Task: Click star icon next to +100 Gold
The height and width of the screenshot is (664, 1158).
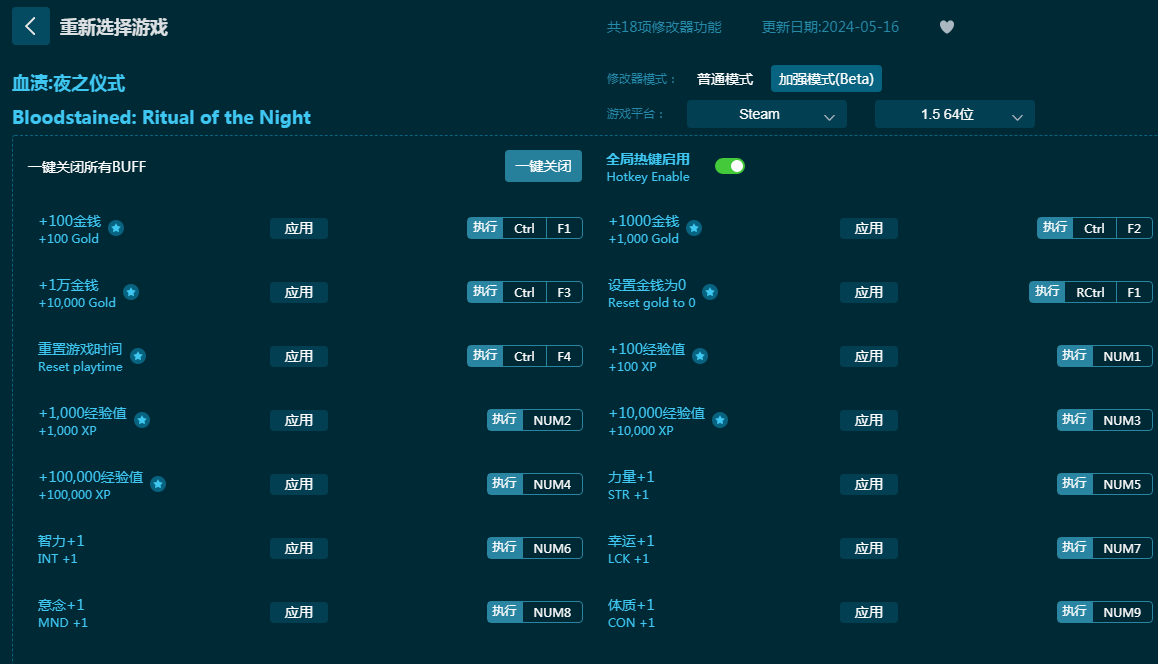Action: pyautogui.click(x=116, y=228)
